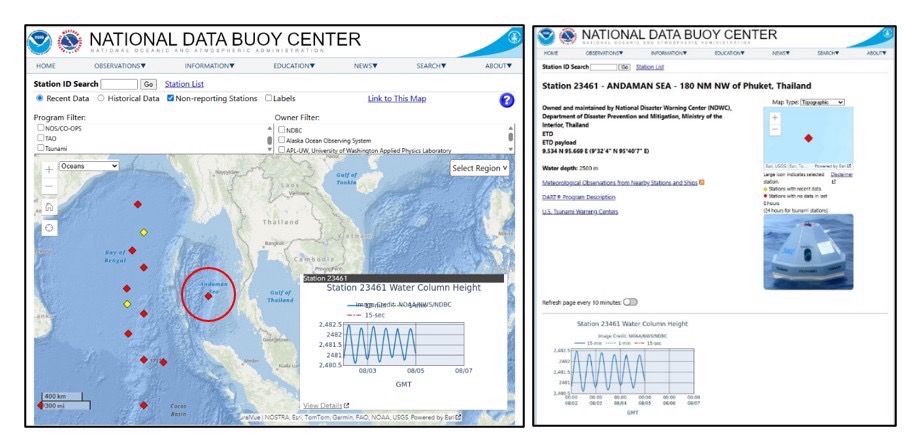Open NEWS menu on the station page

tap(781, 53)
